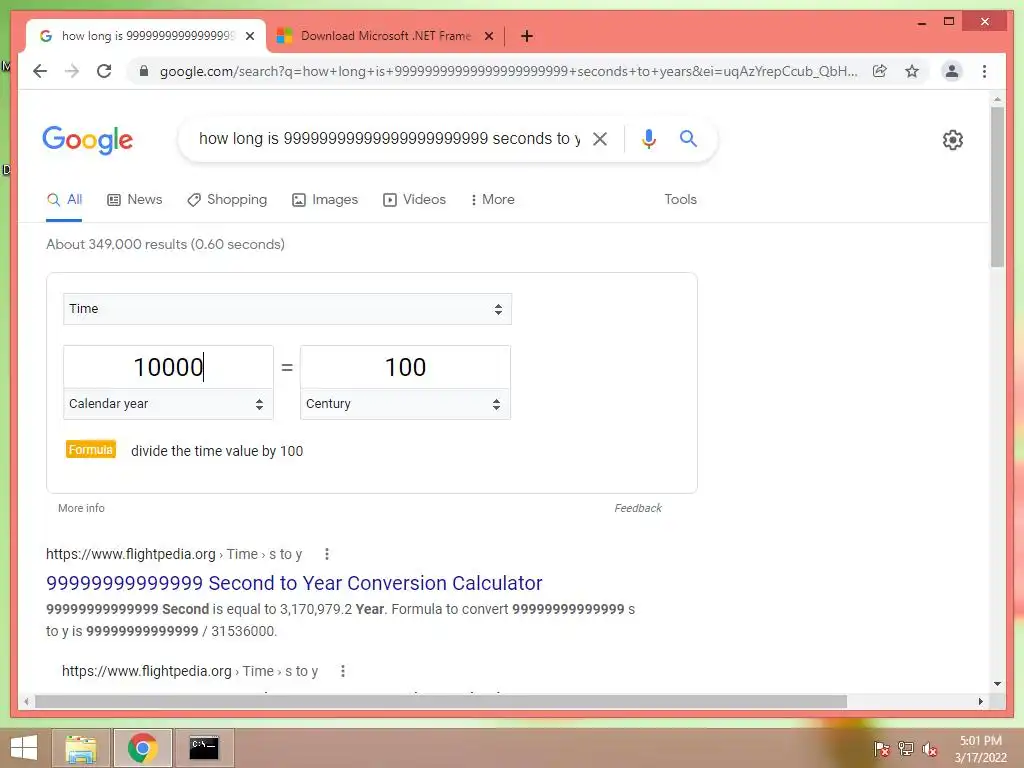Close the Download Microsoft .NET tab
Screen dimensions: 1024x768
point(488,36)
